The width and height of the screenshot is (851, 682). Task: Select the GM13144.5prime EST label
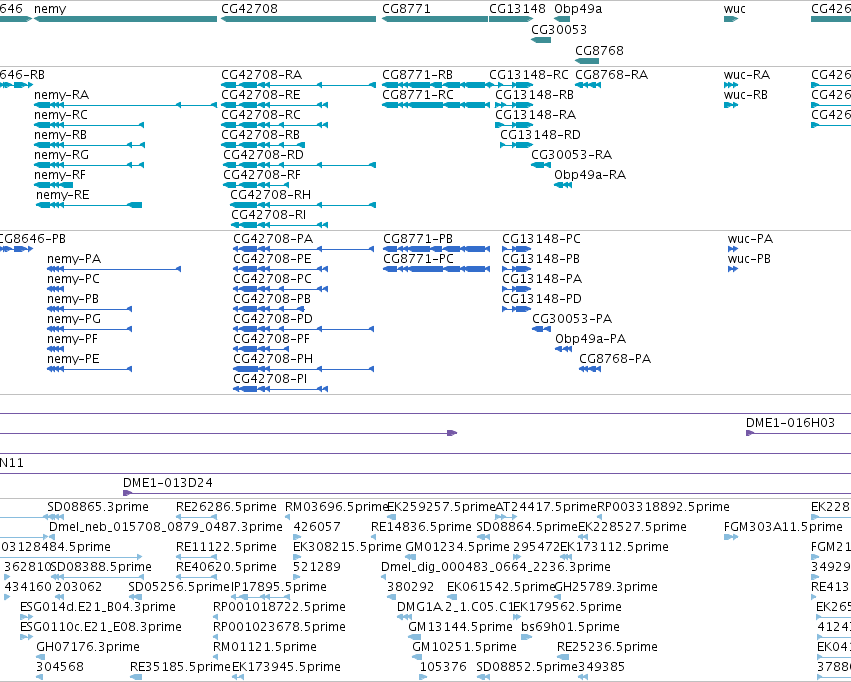pyautogui.click(x=460, y=627)
